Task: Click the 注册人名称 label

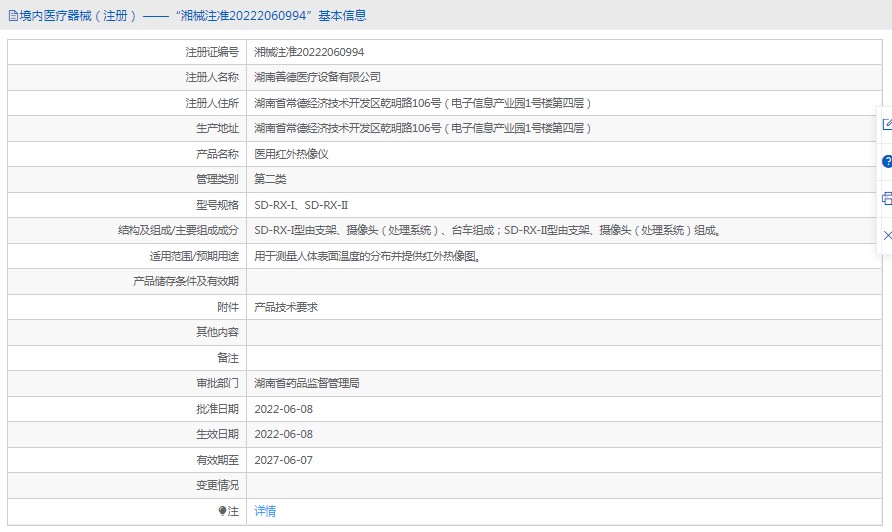Action: [x=212, y=77]
